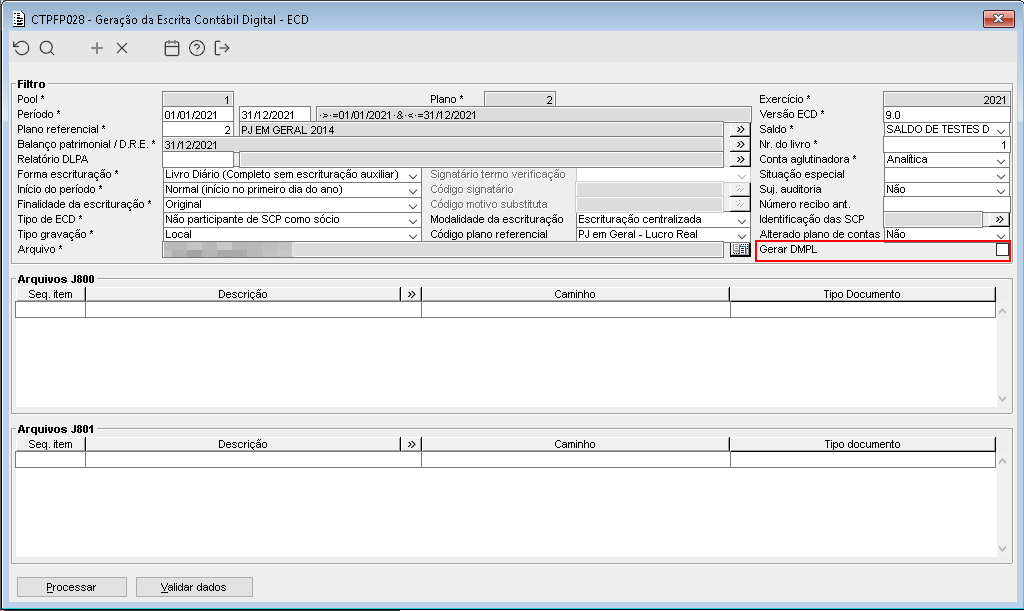1024x611 pixels.
Task: Open the Modalidade da escrituração dropdown
Action: tap(742, 221)
